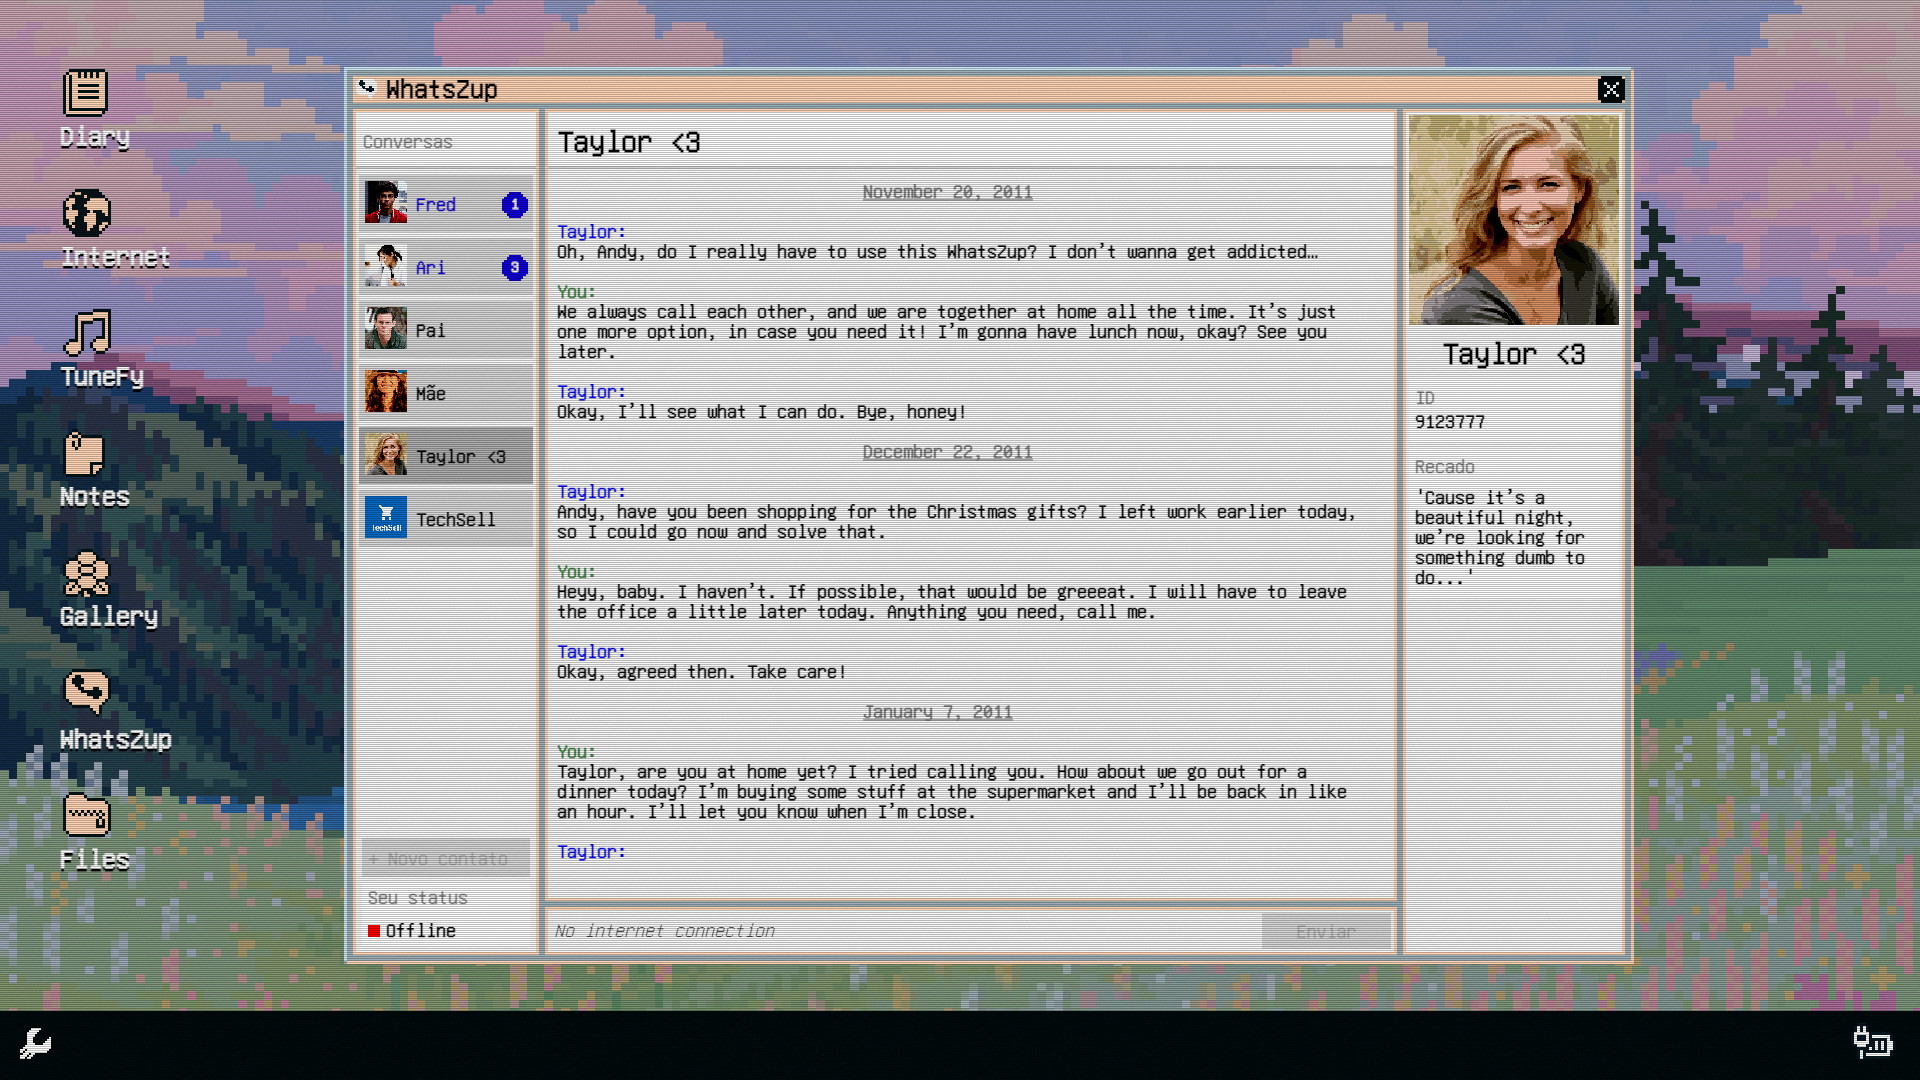This screenshot has height=1080, width=1920.
Task: Open the Diary app icon
Action: coord(86,93)
